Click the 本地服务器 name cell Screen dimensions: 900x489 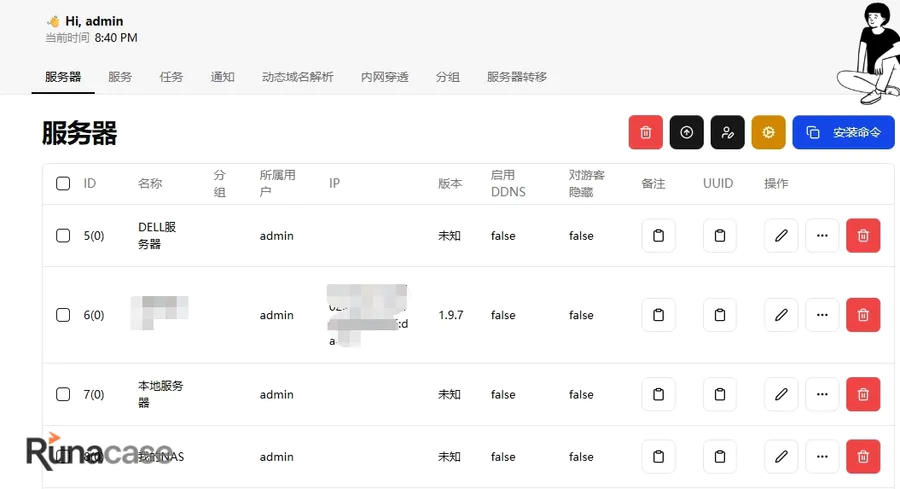coord(161,394)
